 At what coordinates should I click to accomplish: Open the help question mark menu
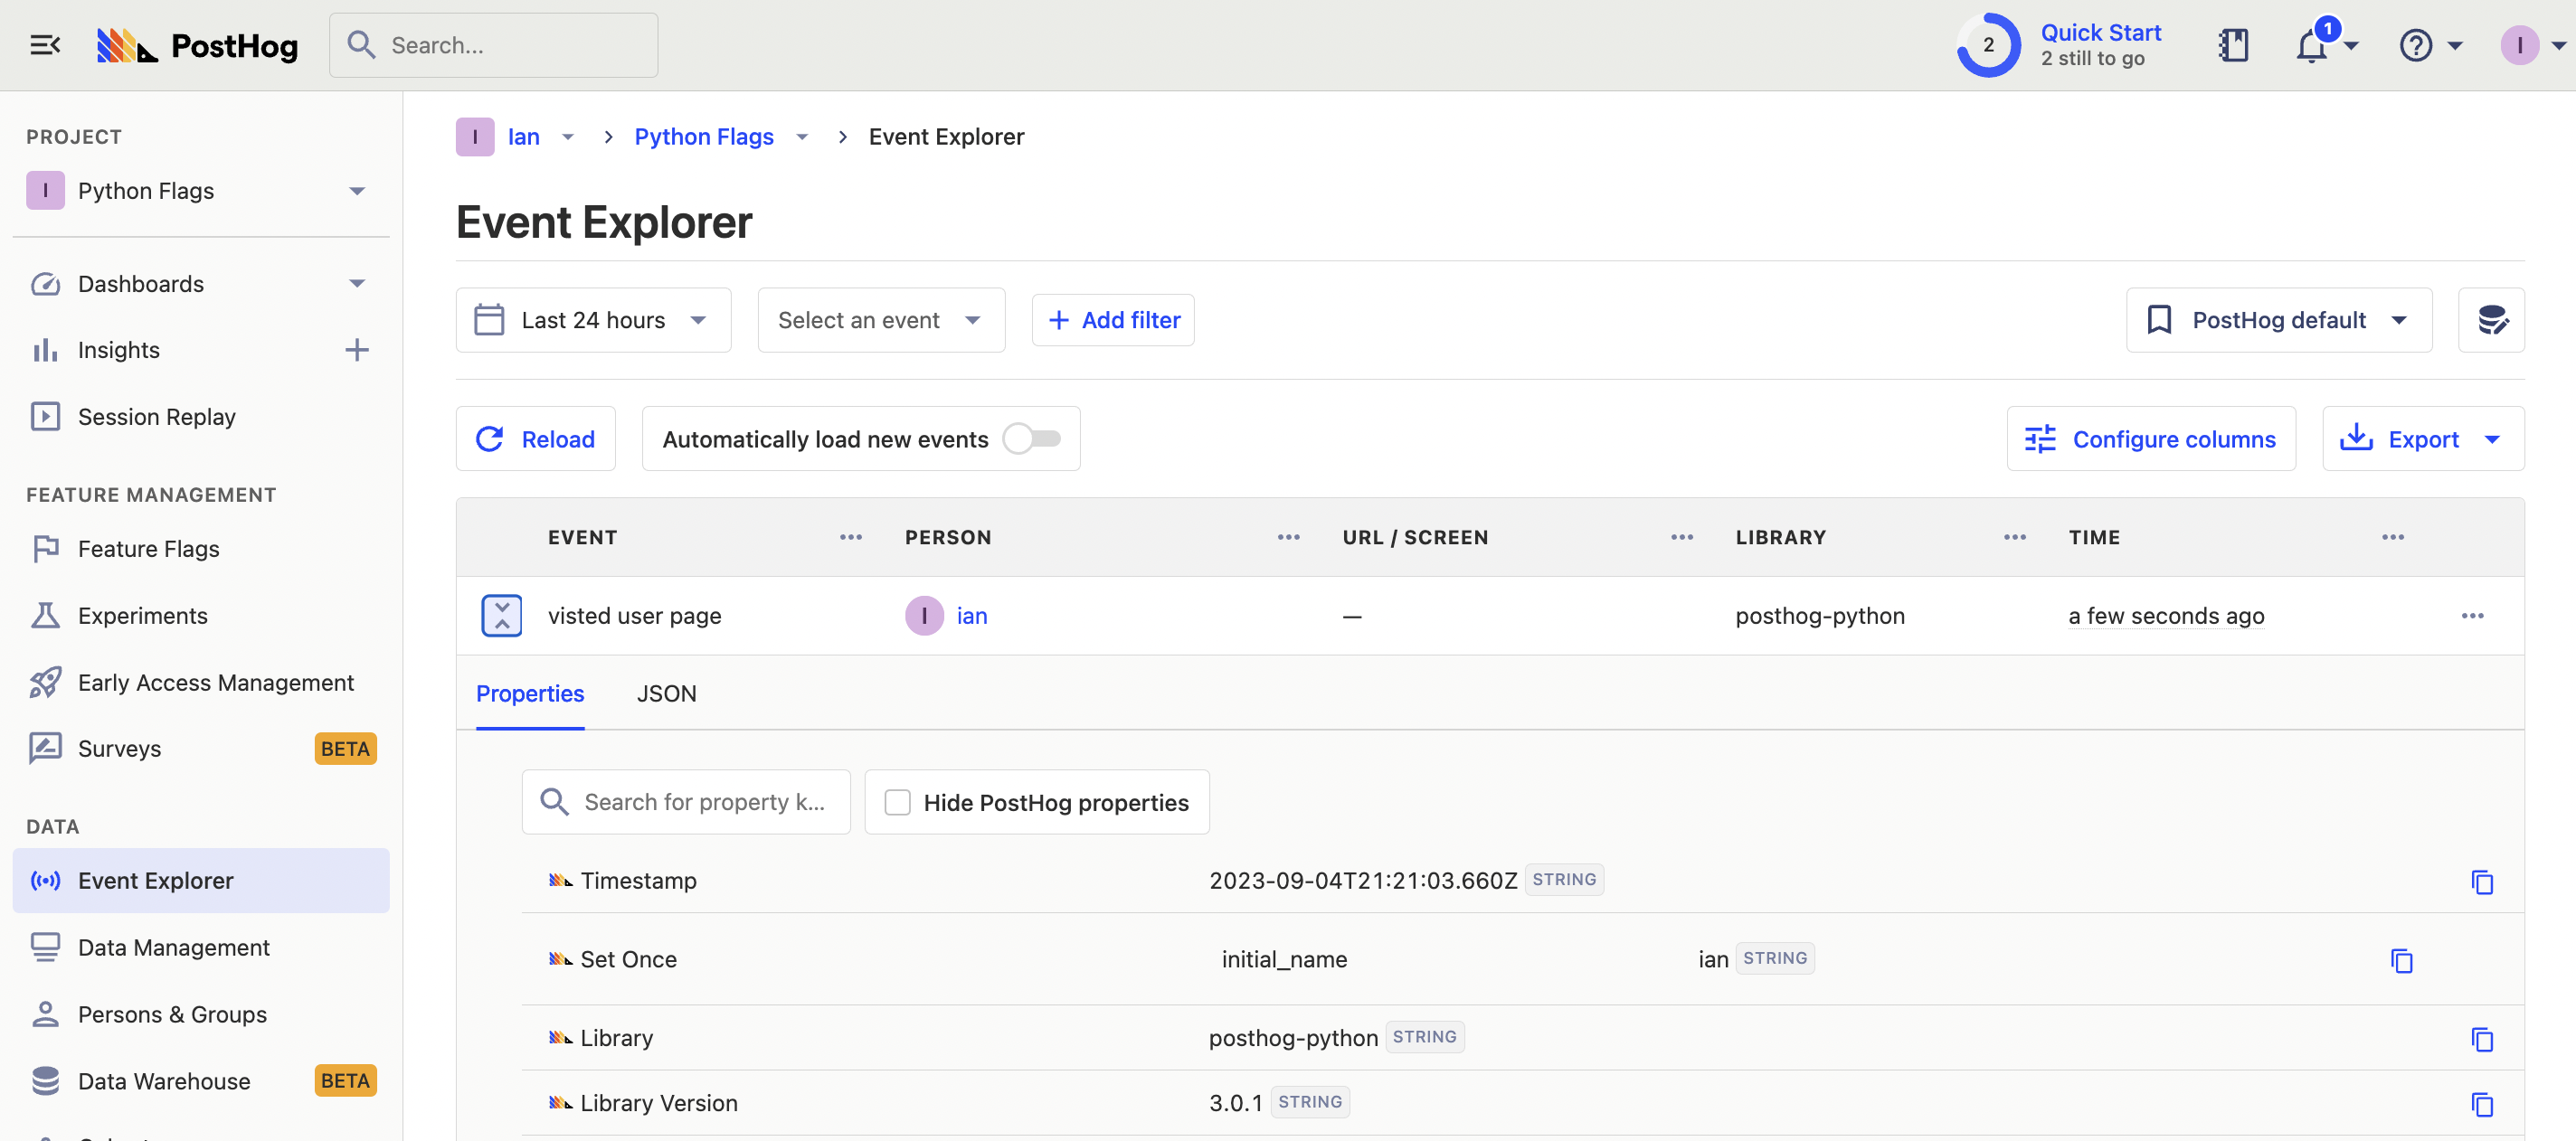click(2416, 45)
